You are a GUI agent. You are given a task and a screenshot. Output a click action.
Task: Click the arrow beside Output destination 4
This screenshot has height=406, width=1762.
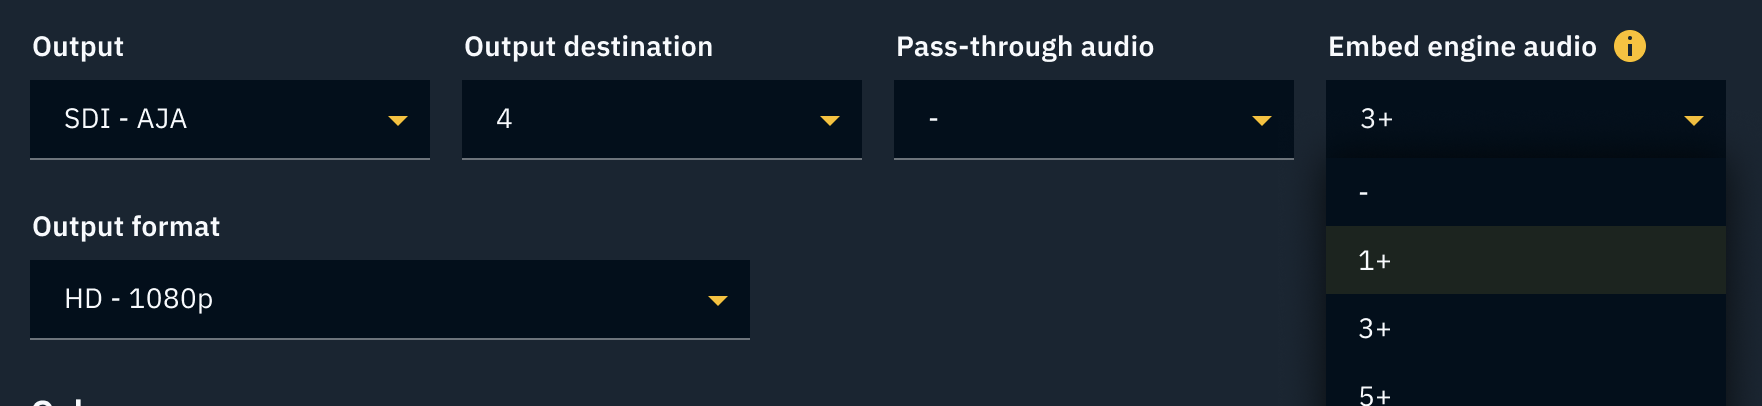[x=830, y=120]
